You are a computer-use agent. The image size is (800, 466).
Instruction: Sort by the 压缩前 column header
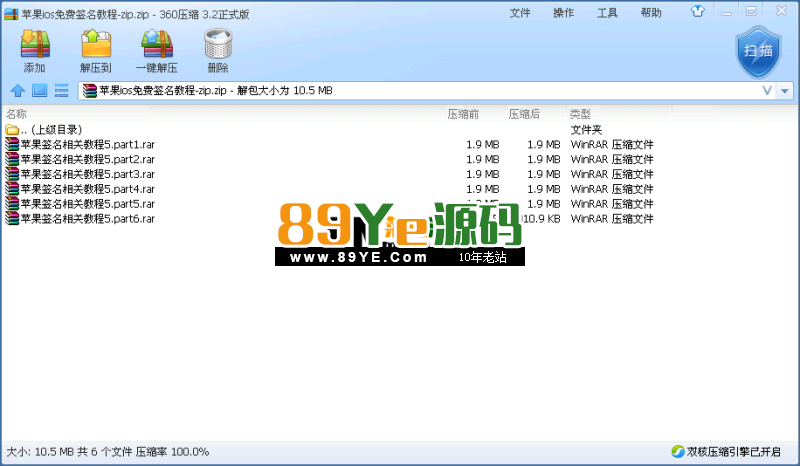[463, 114]
